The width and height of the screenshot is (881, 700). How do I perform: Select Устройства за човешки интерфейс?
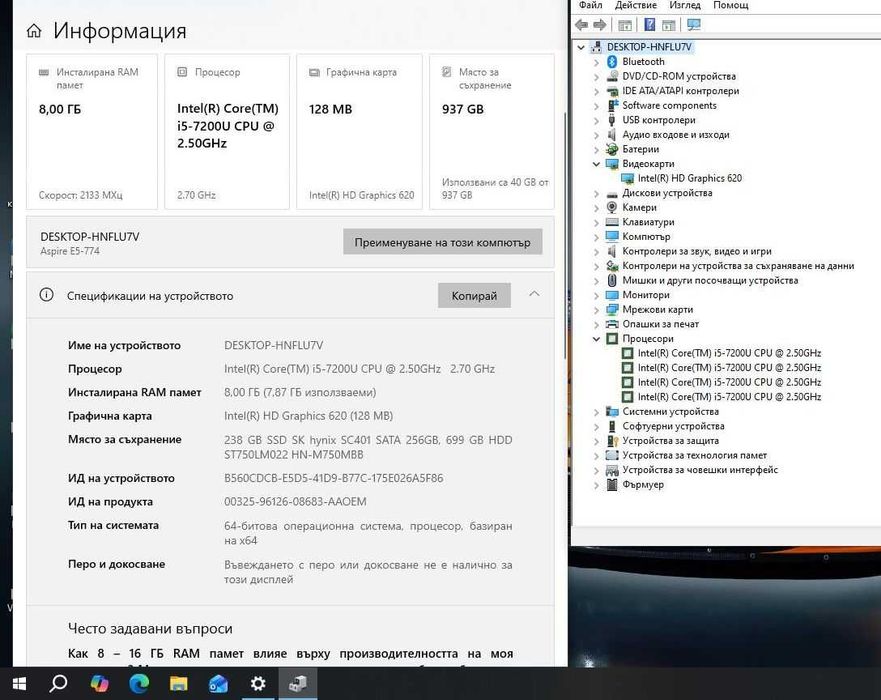pos(700,470)
